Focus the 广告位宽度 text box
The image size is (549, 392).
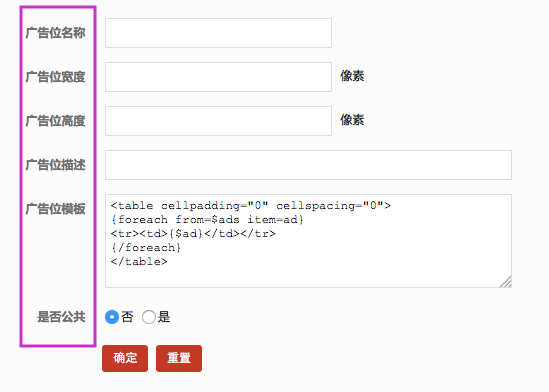(218, 77)
